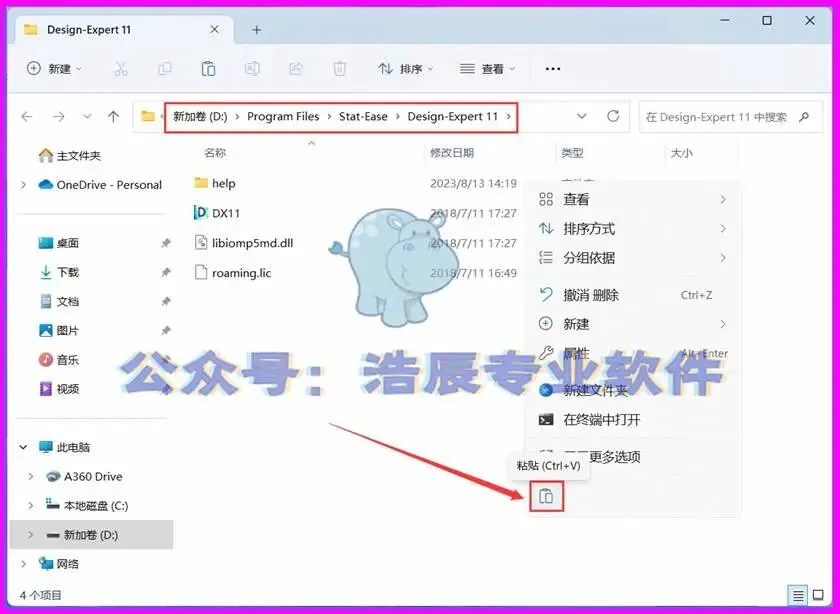Click the search magnifier icon

tap(804, 116)
